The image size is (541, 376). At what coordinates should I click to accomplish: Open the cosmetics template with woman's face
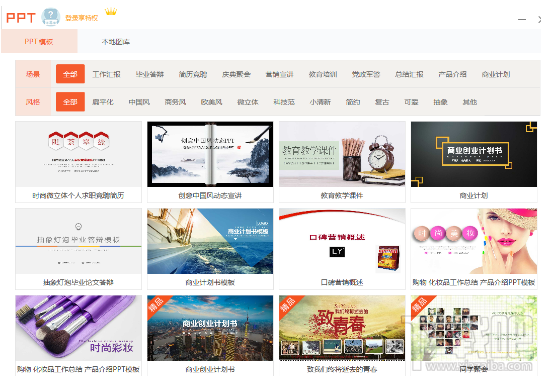[474, 241]
